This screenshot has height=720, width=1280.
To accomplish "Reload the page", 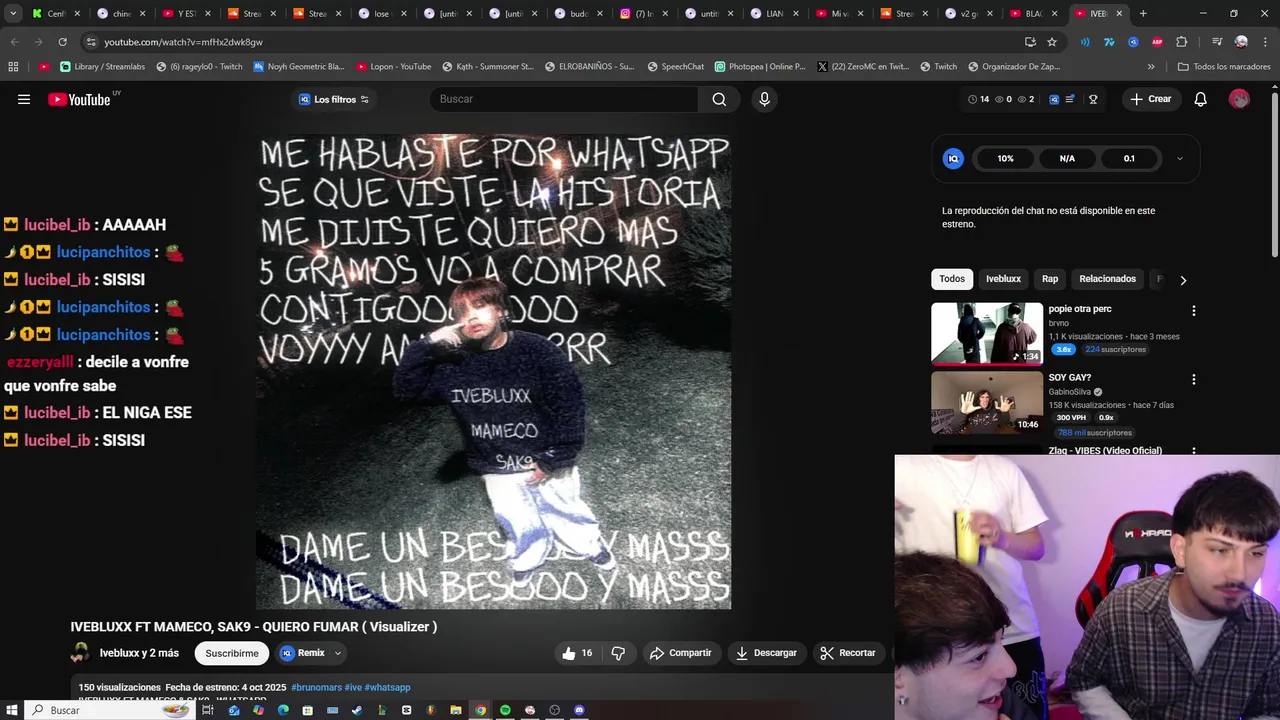I will (62, 42).
